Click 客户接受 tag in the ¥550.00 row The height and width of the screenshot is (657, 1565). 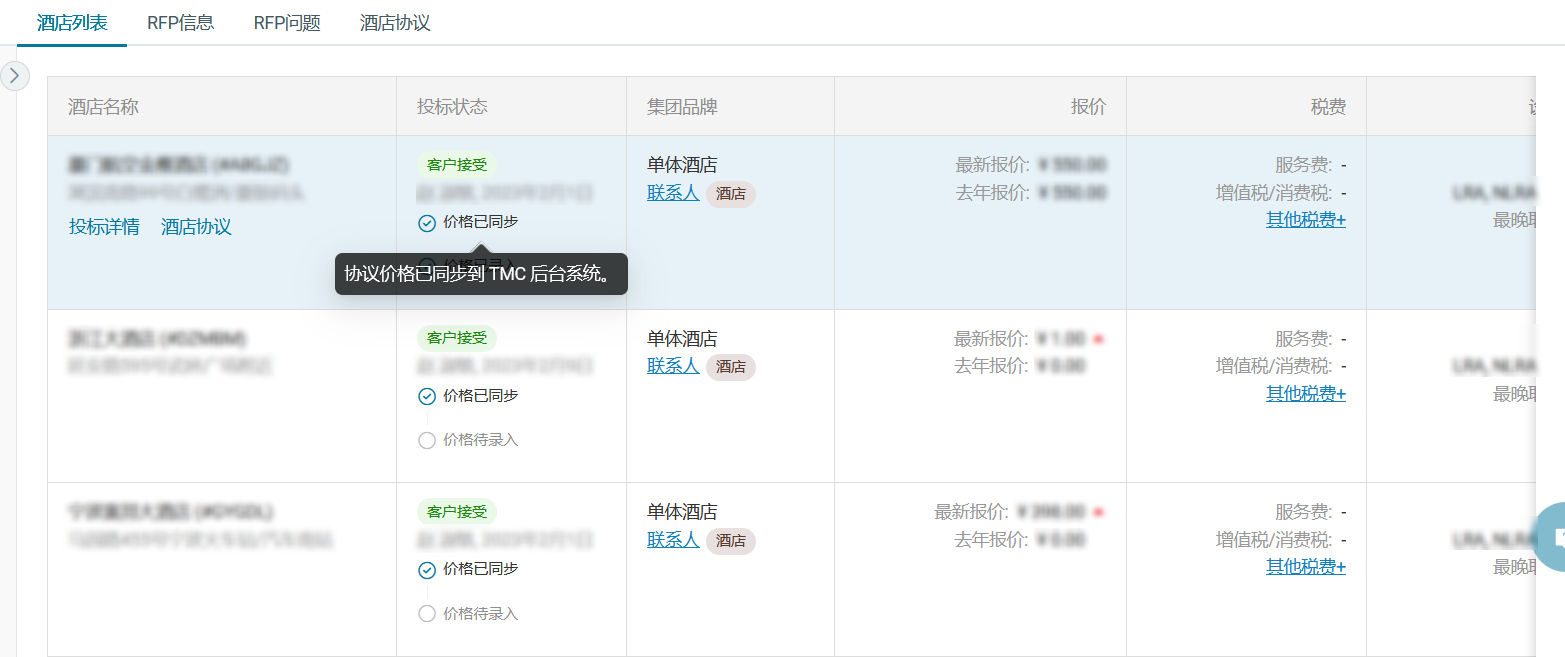[x=457, y=165]
